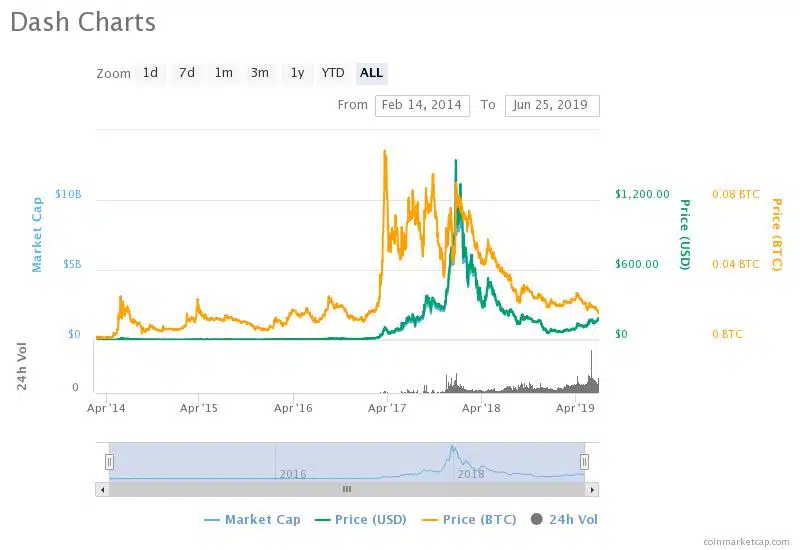Viewport: 800px width, 550px height.
Task: Click the vertical 24h Vol axis title
Action: point(21,366)
